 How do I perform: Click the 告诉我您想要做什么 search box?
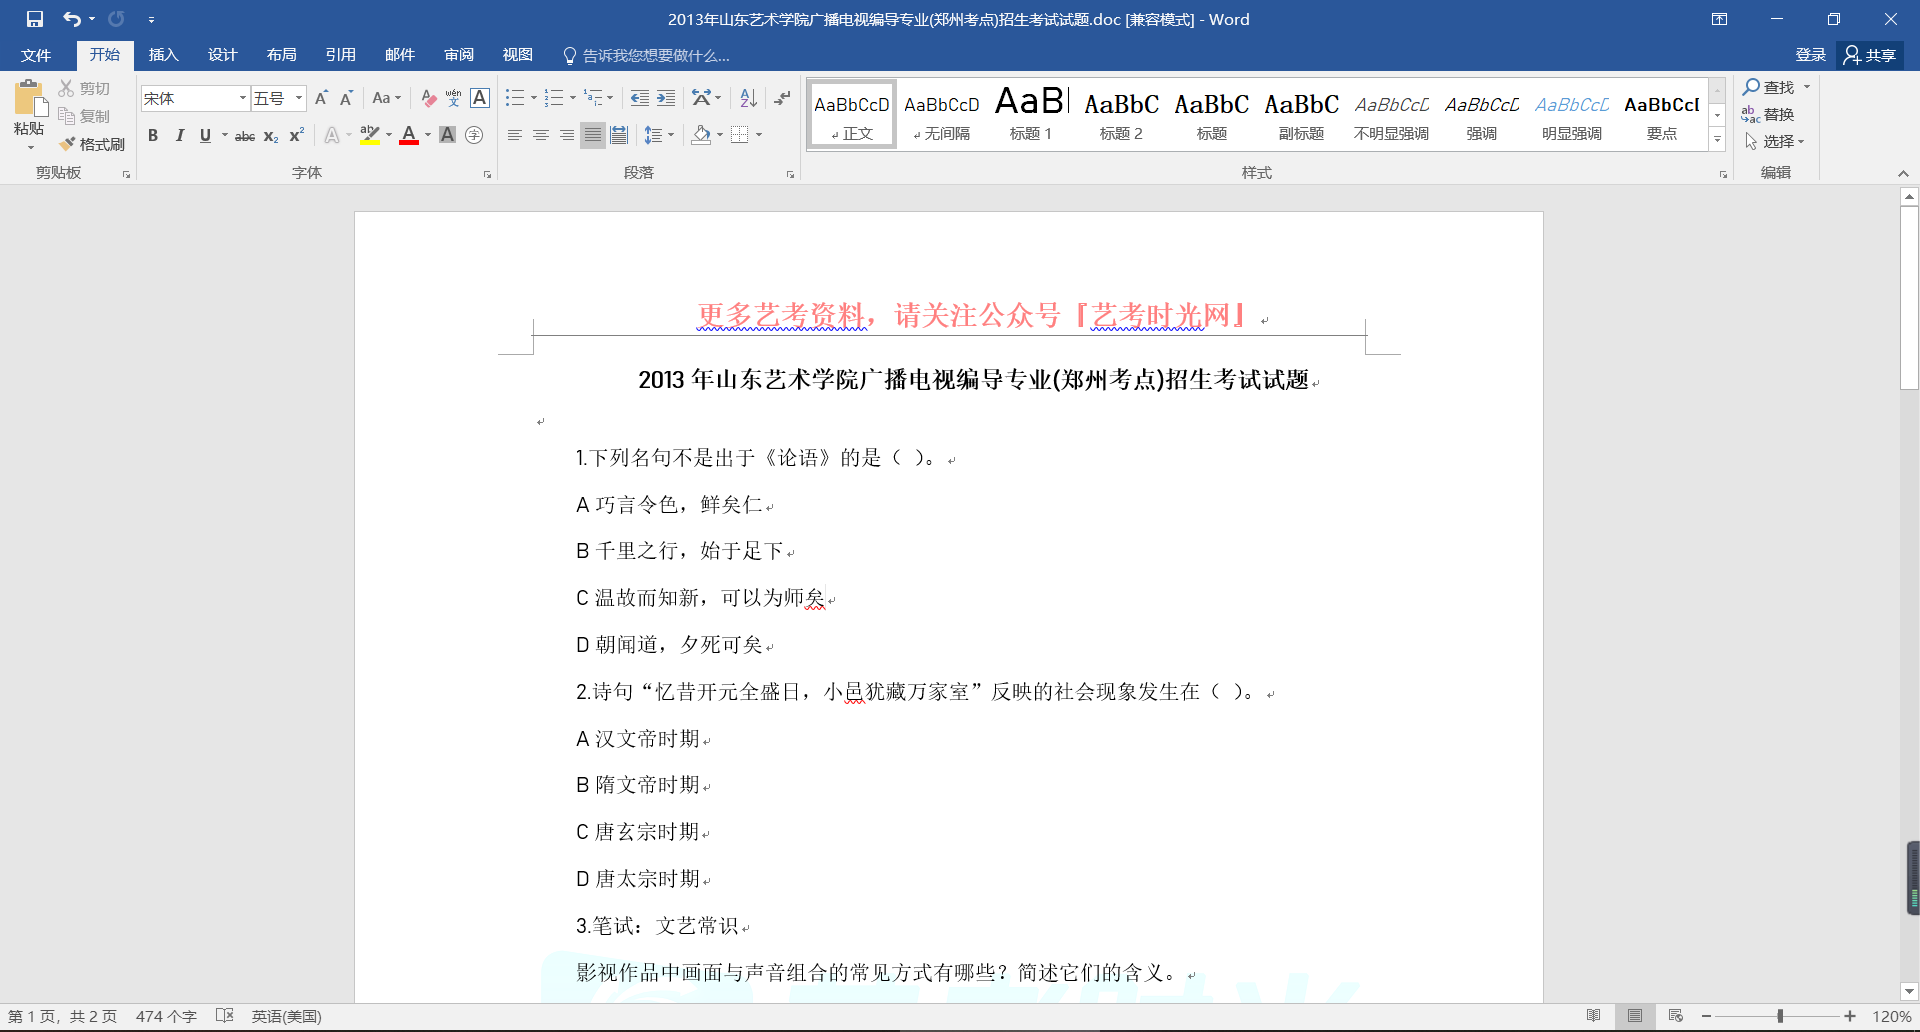655,56
